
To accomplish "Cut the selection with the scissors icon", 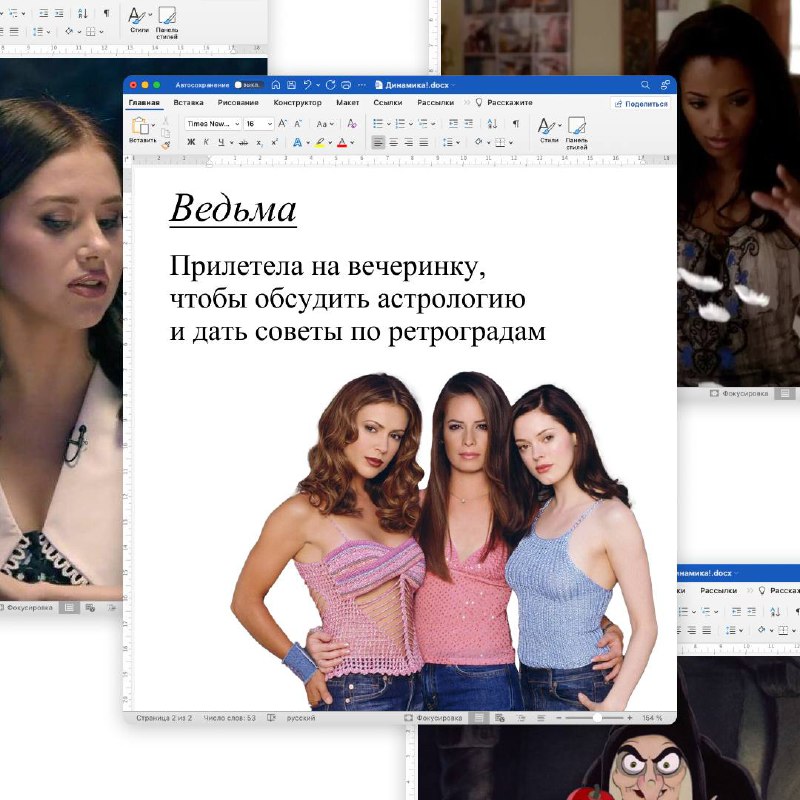I will point(165,121).
